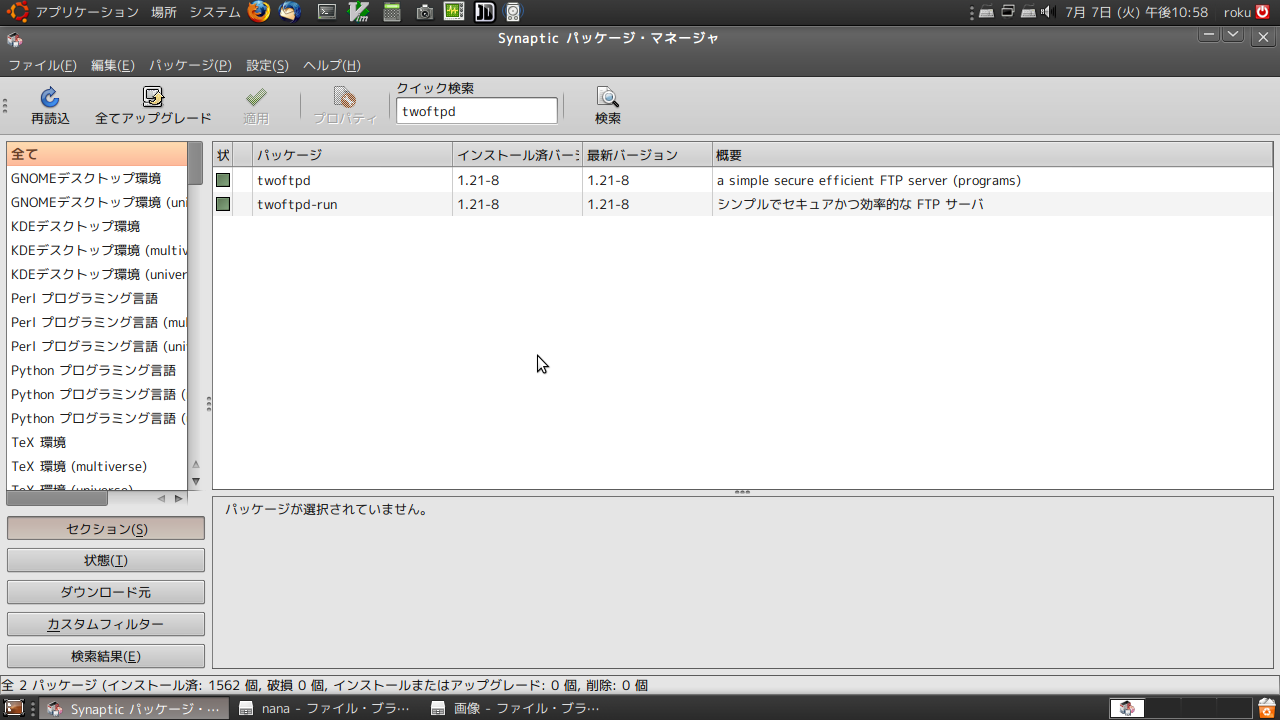The height and width of the screenshot is (720, 1280).
Task: Launch Firefox from the top panel
Action: (259, 12)
